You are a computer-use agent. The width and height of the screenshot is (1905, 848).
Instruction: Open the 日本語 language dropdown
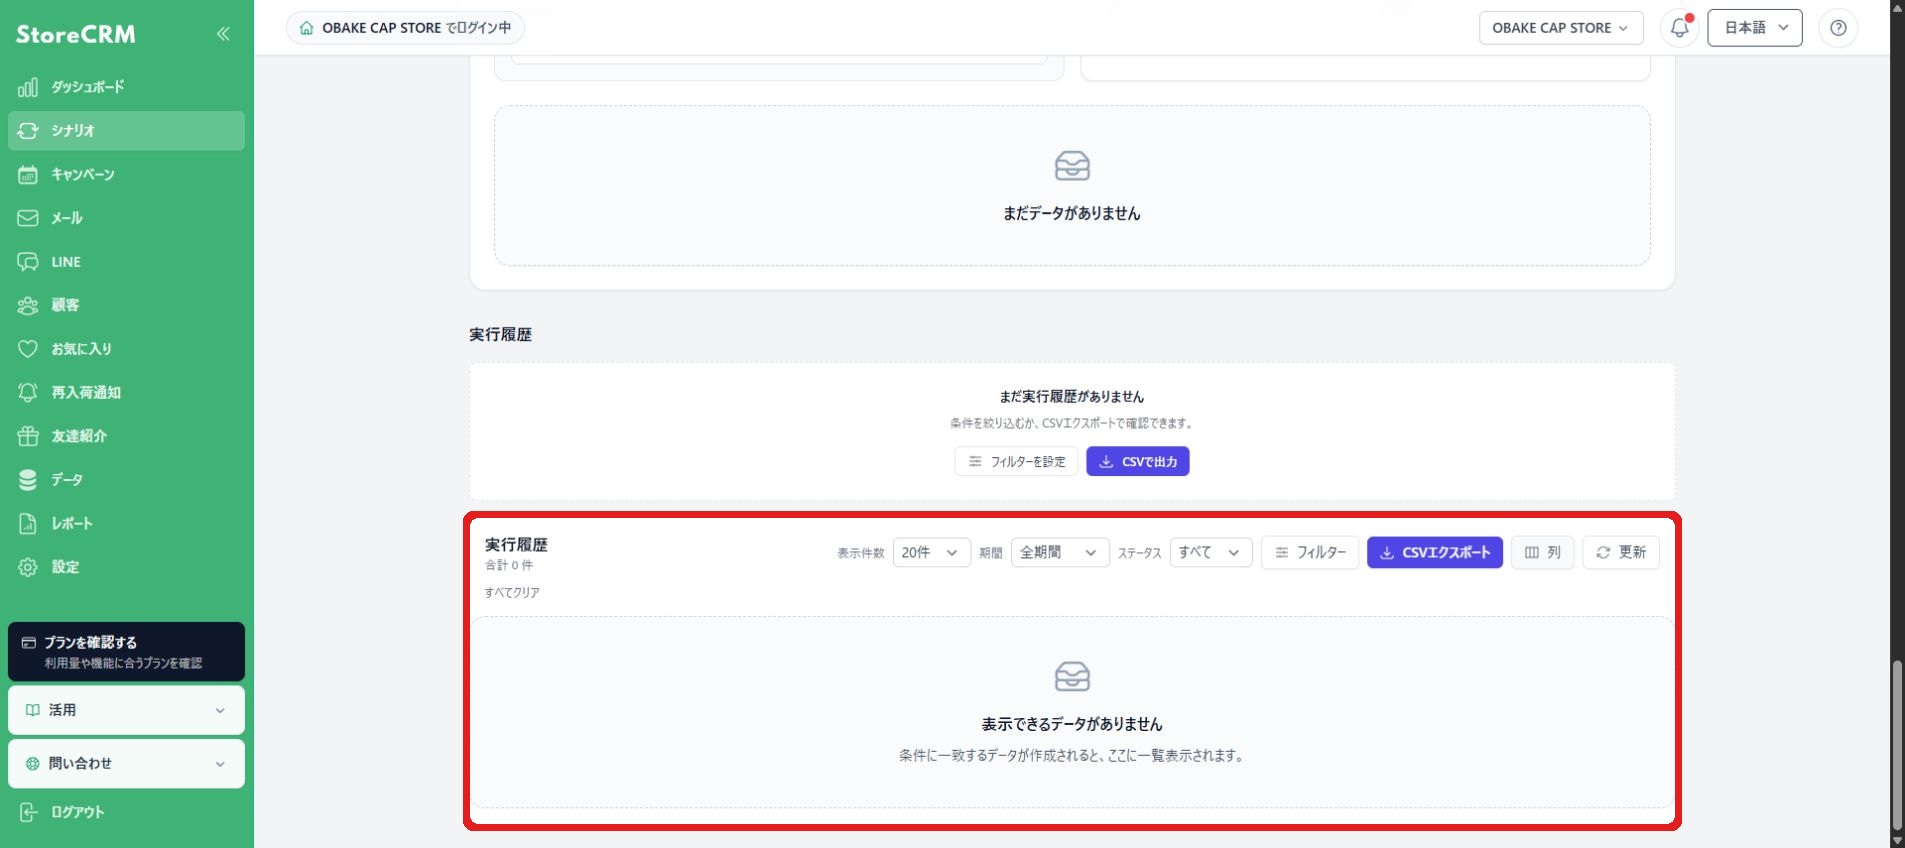(1755, 28)
